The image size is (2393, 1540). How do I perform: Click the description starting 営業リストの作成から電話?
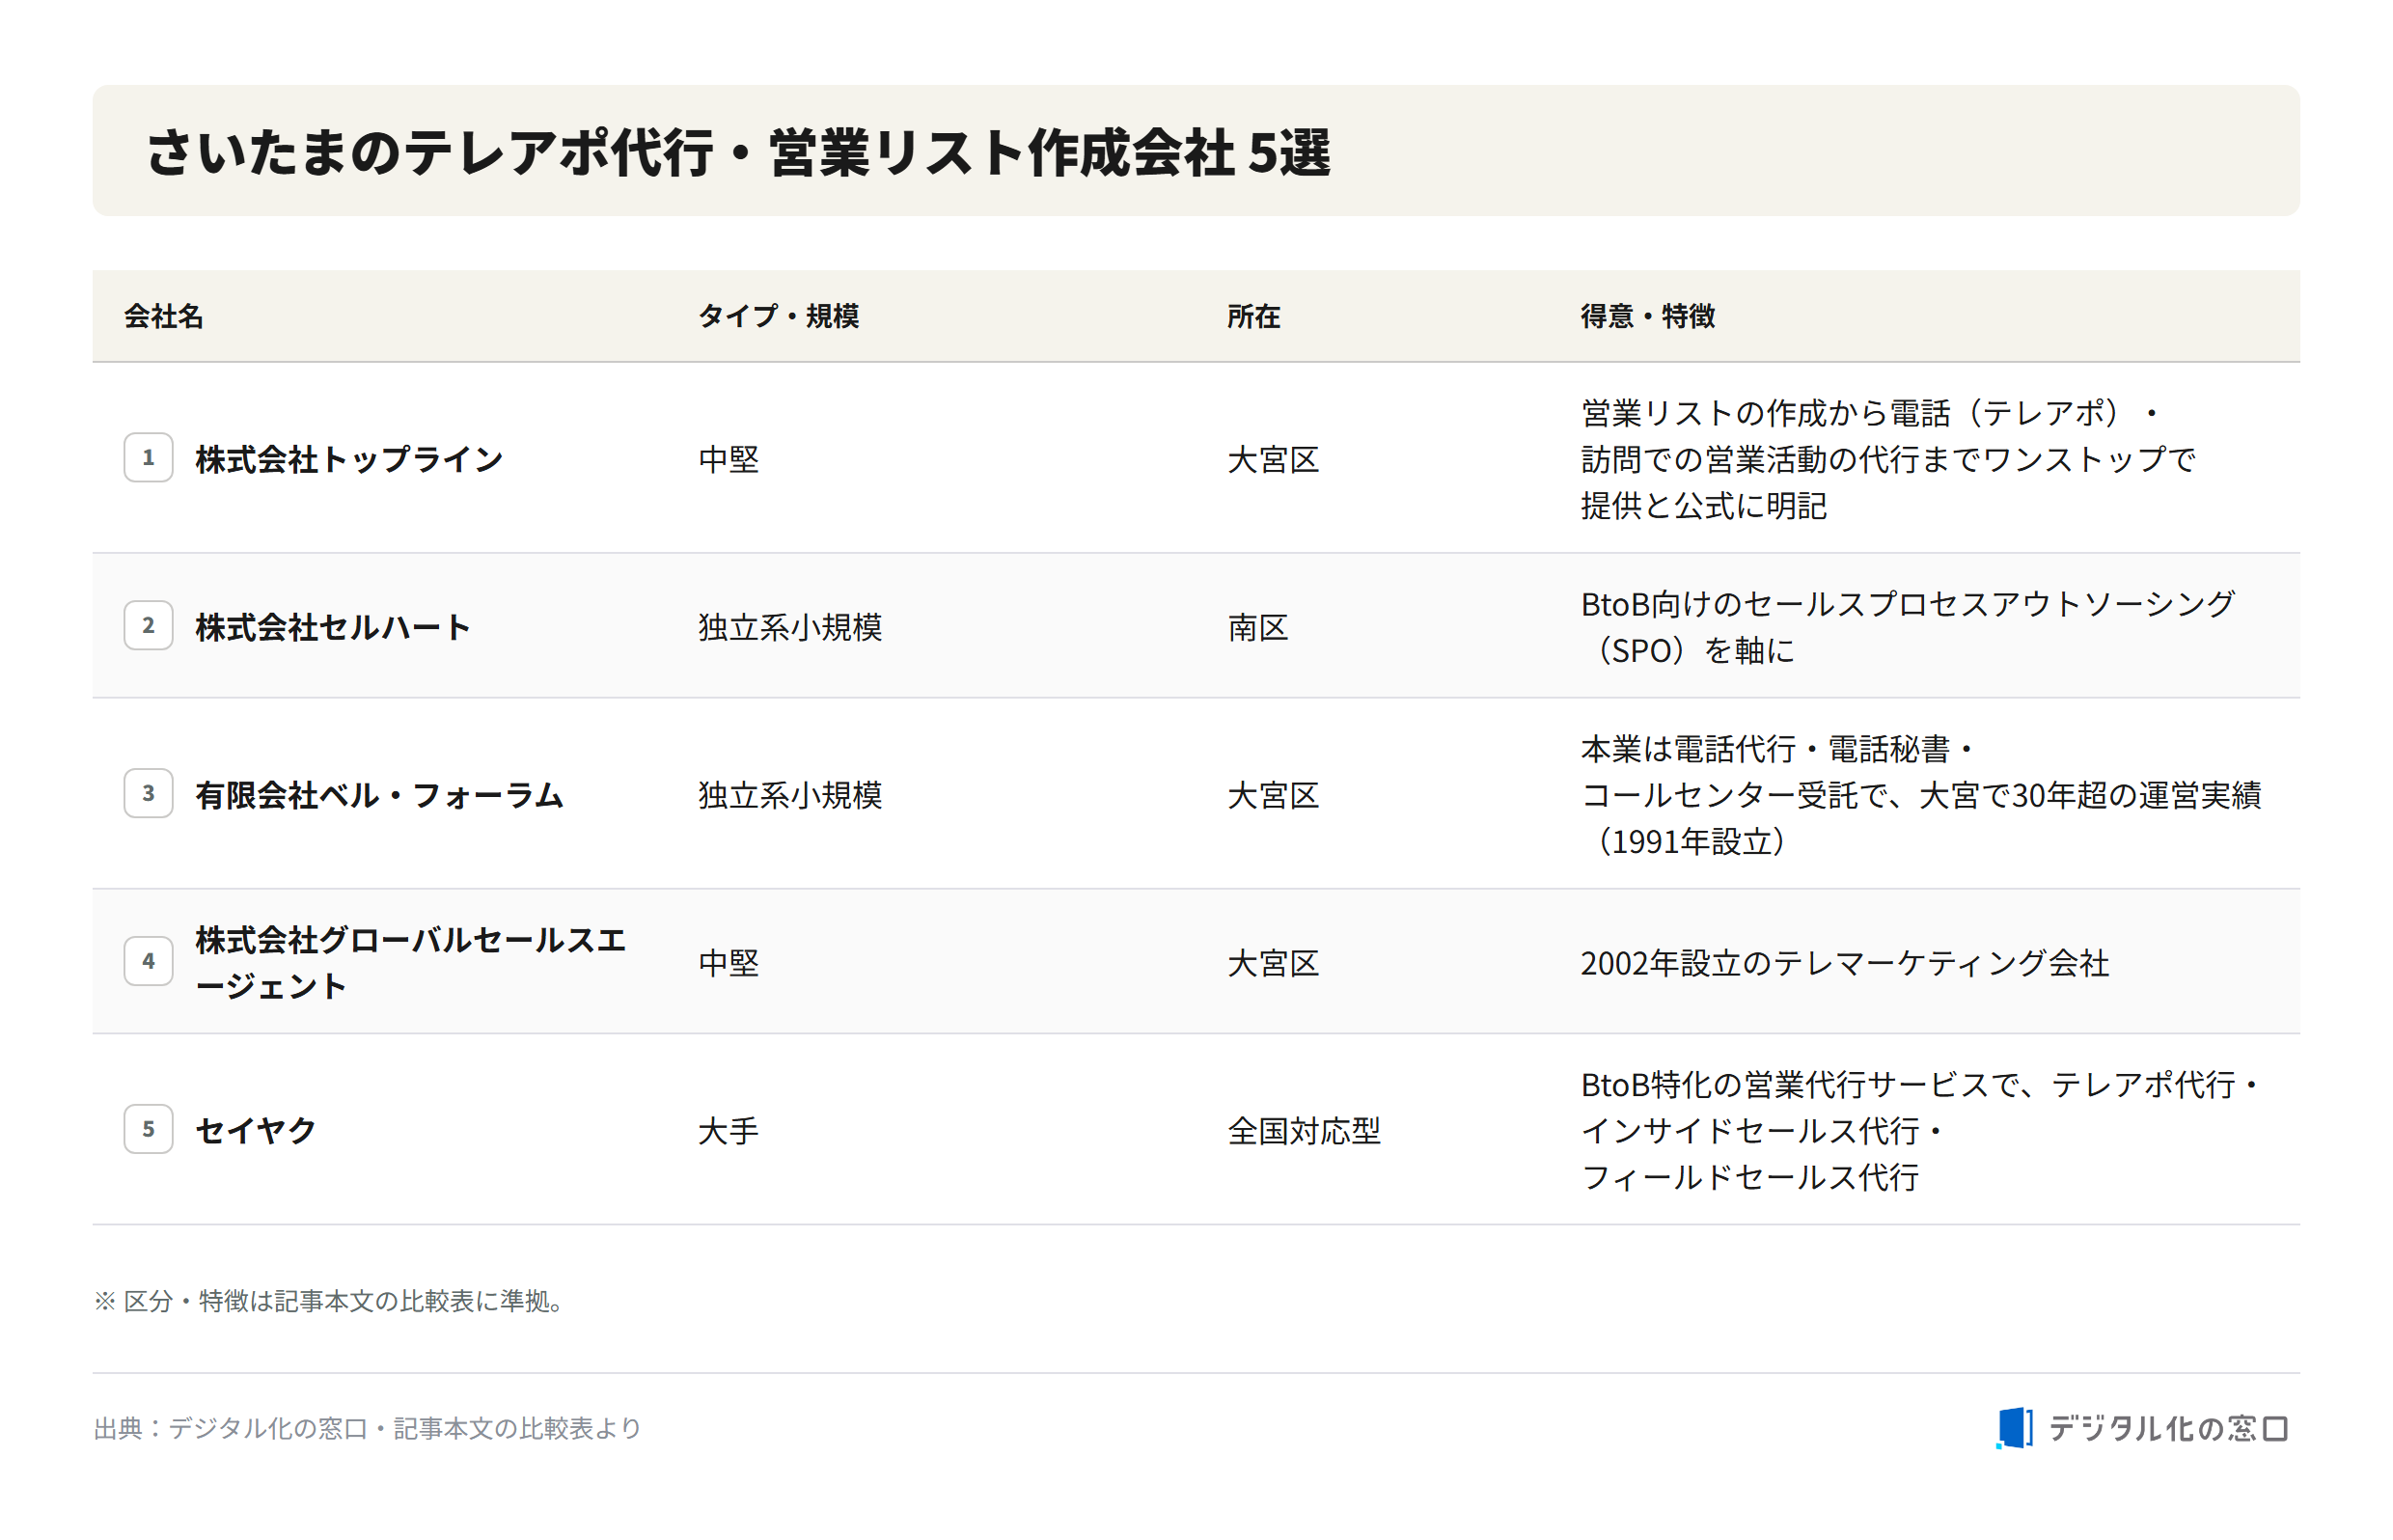pyautogui.click(x=1888, y=459)
